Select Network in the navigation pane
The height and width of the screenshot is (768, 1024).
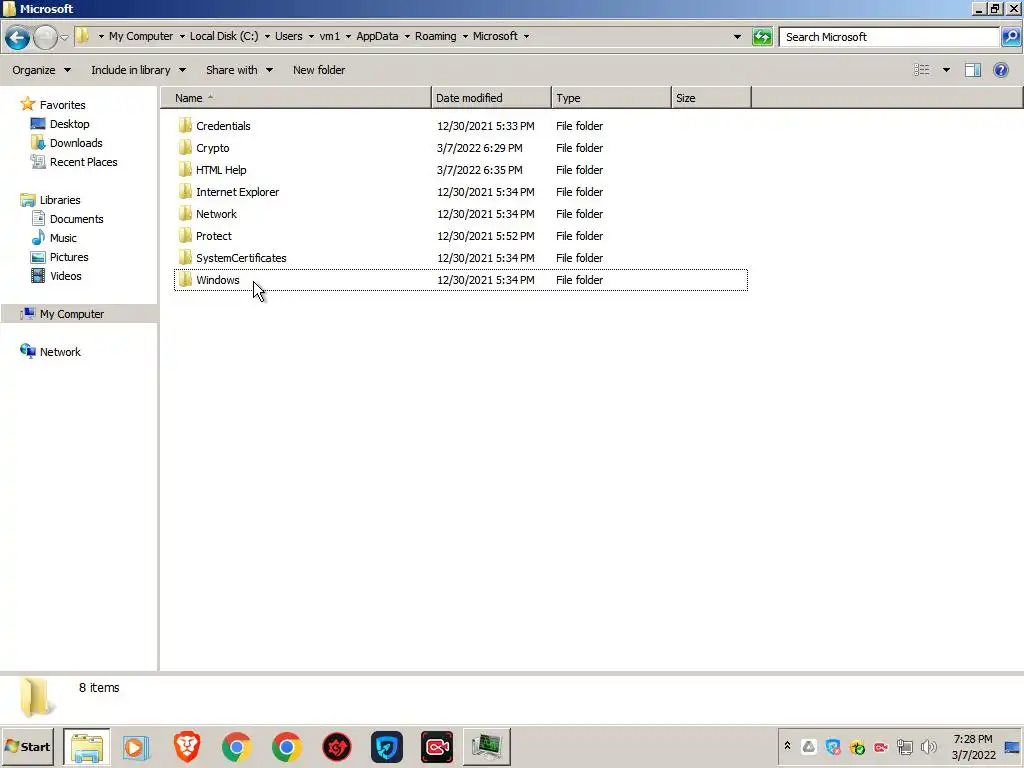60,352
